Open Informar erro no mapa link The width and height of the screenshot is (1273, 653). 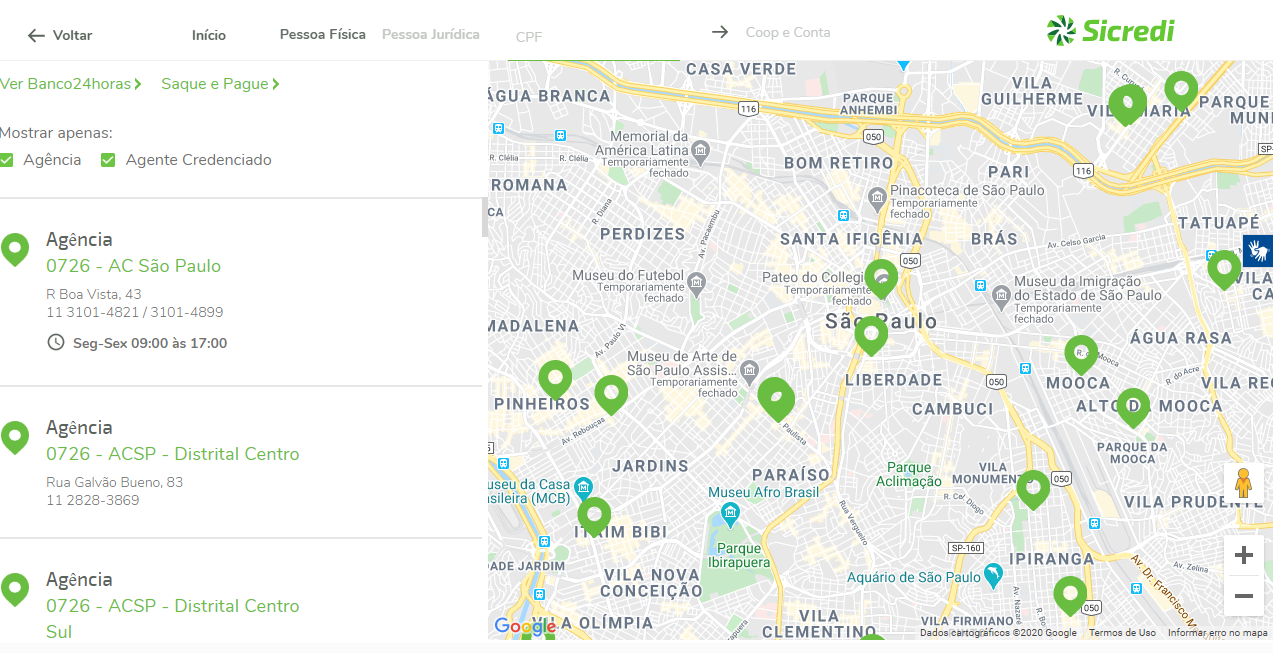point(1217,632)
